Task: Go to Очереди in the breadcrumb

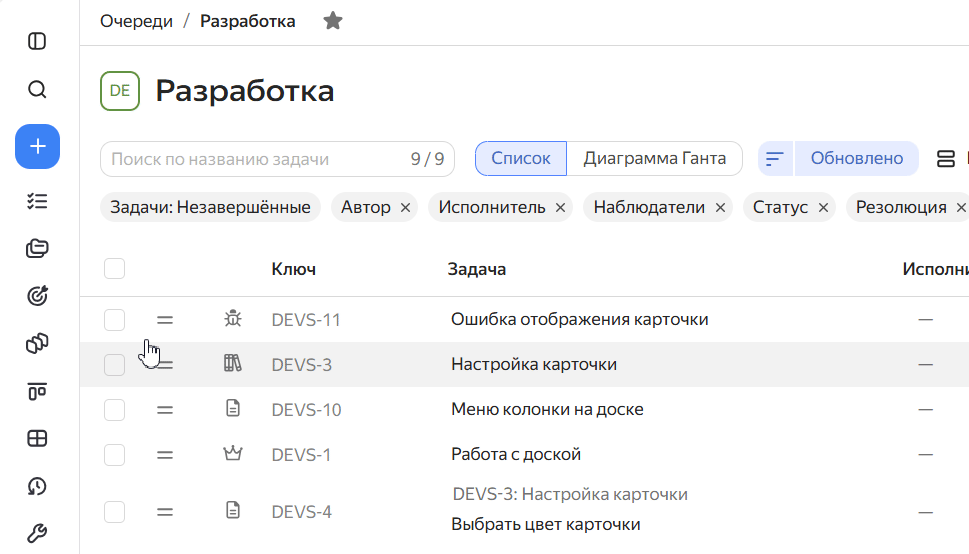Action: (137, 21)
